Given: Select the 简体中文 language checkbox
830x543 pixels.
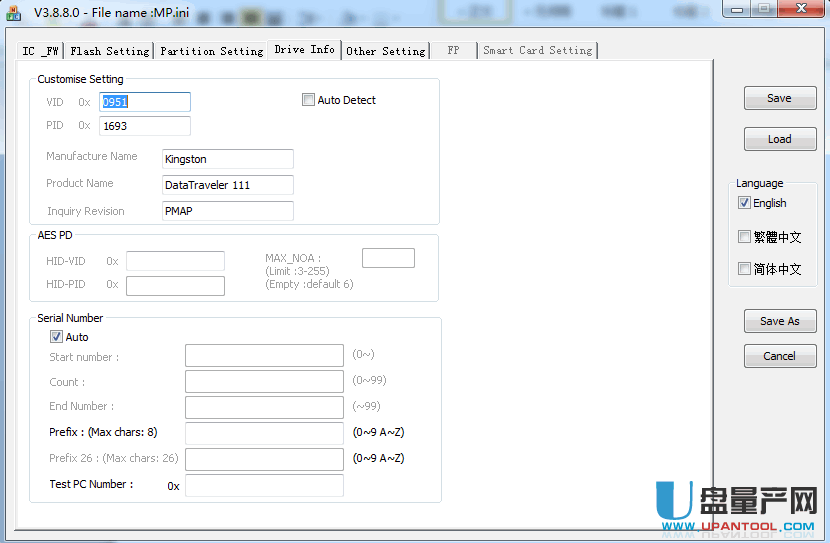Looking at the screenshot, I should pos(744,269).
